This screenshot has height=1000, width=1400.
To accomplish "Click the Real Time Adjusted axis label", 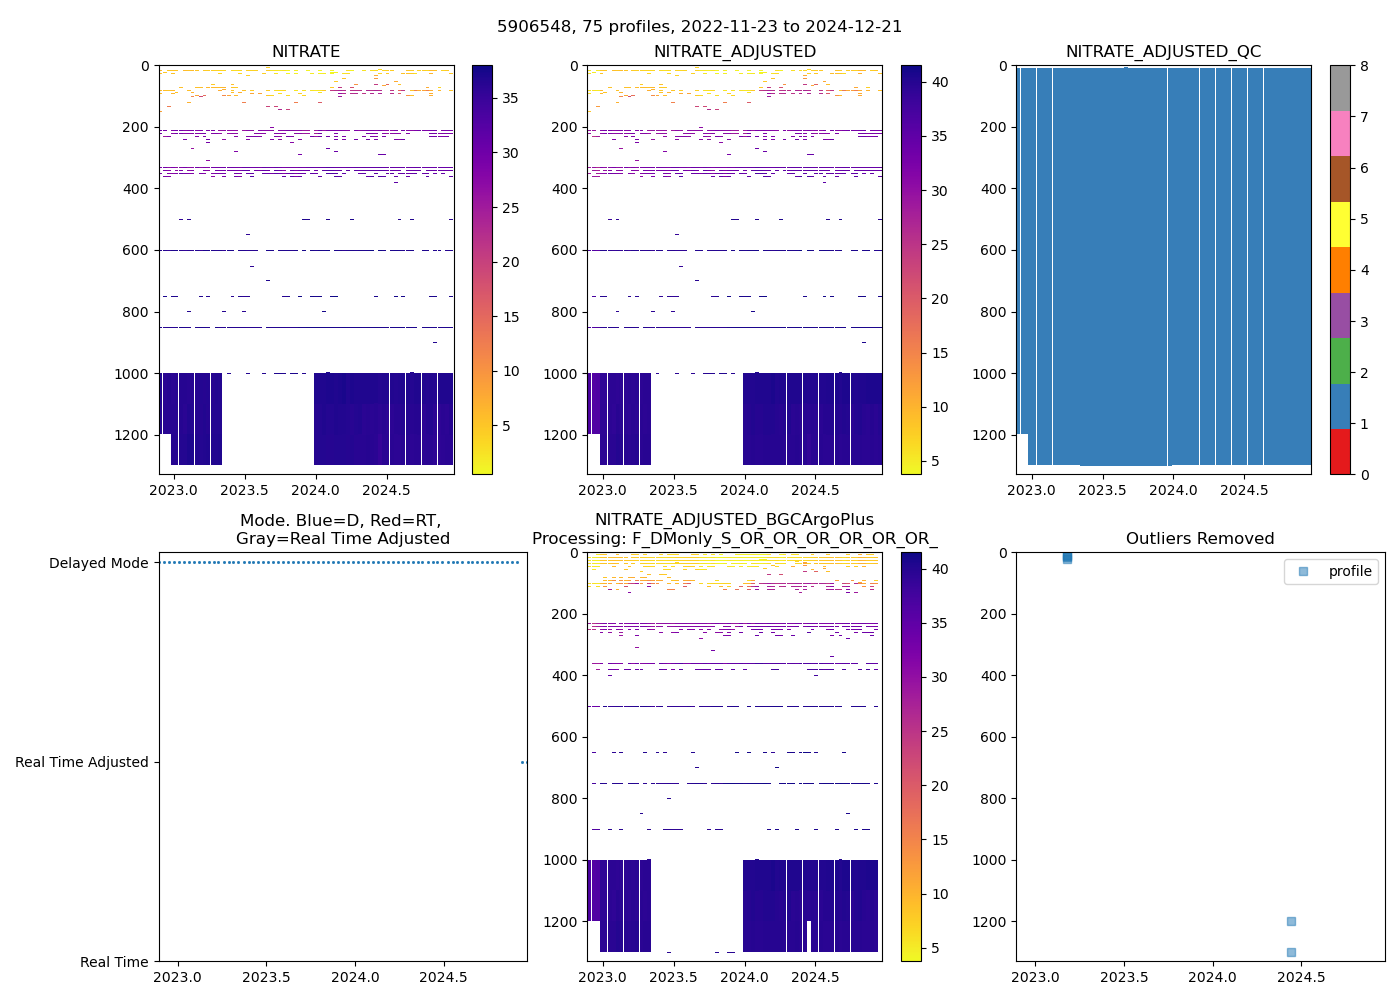I will pyautogui.click(x=81, y=762).
